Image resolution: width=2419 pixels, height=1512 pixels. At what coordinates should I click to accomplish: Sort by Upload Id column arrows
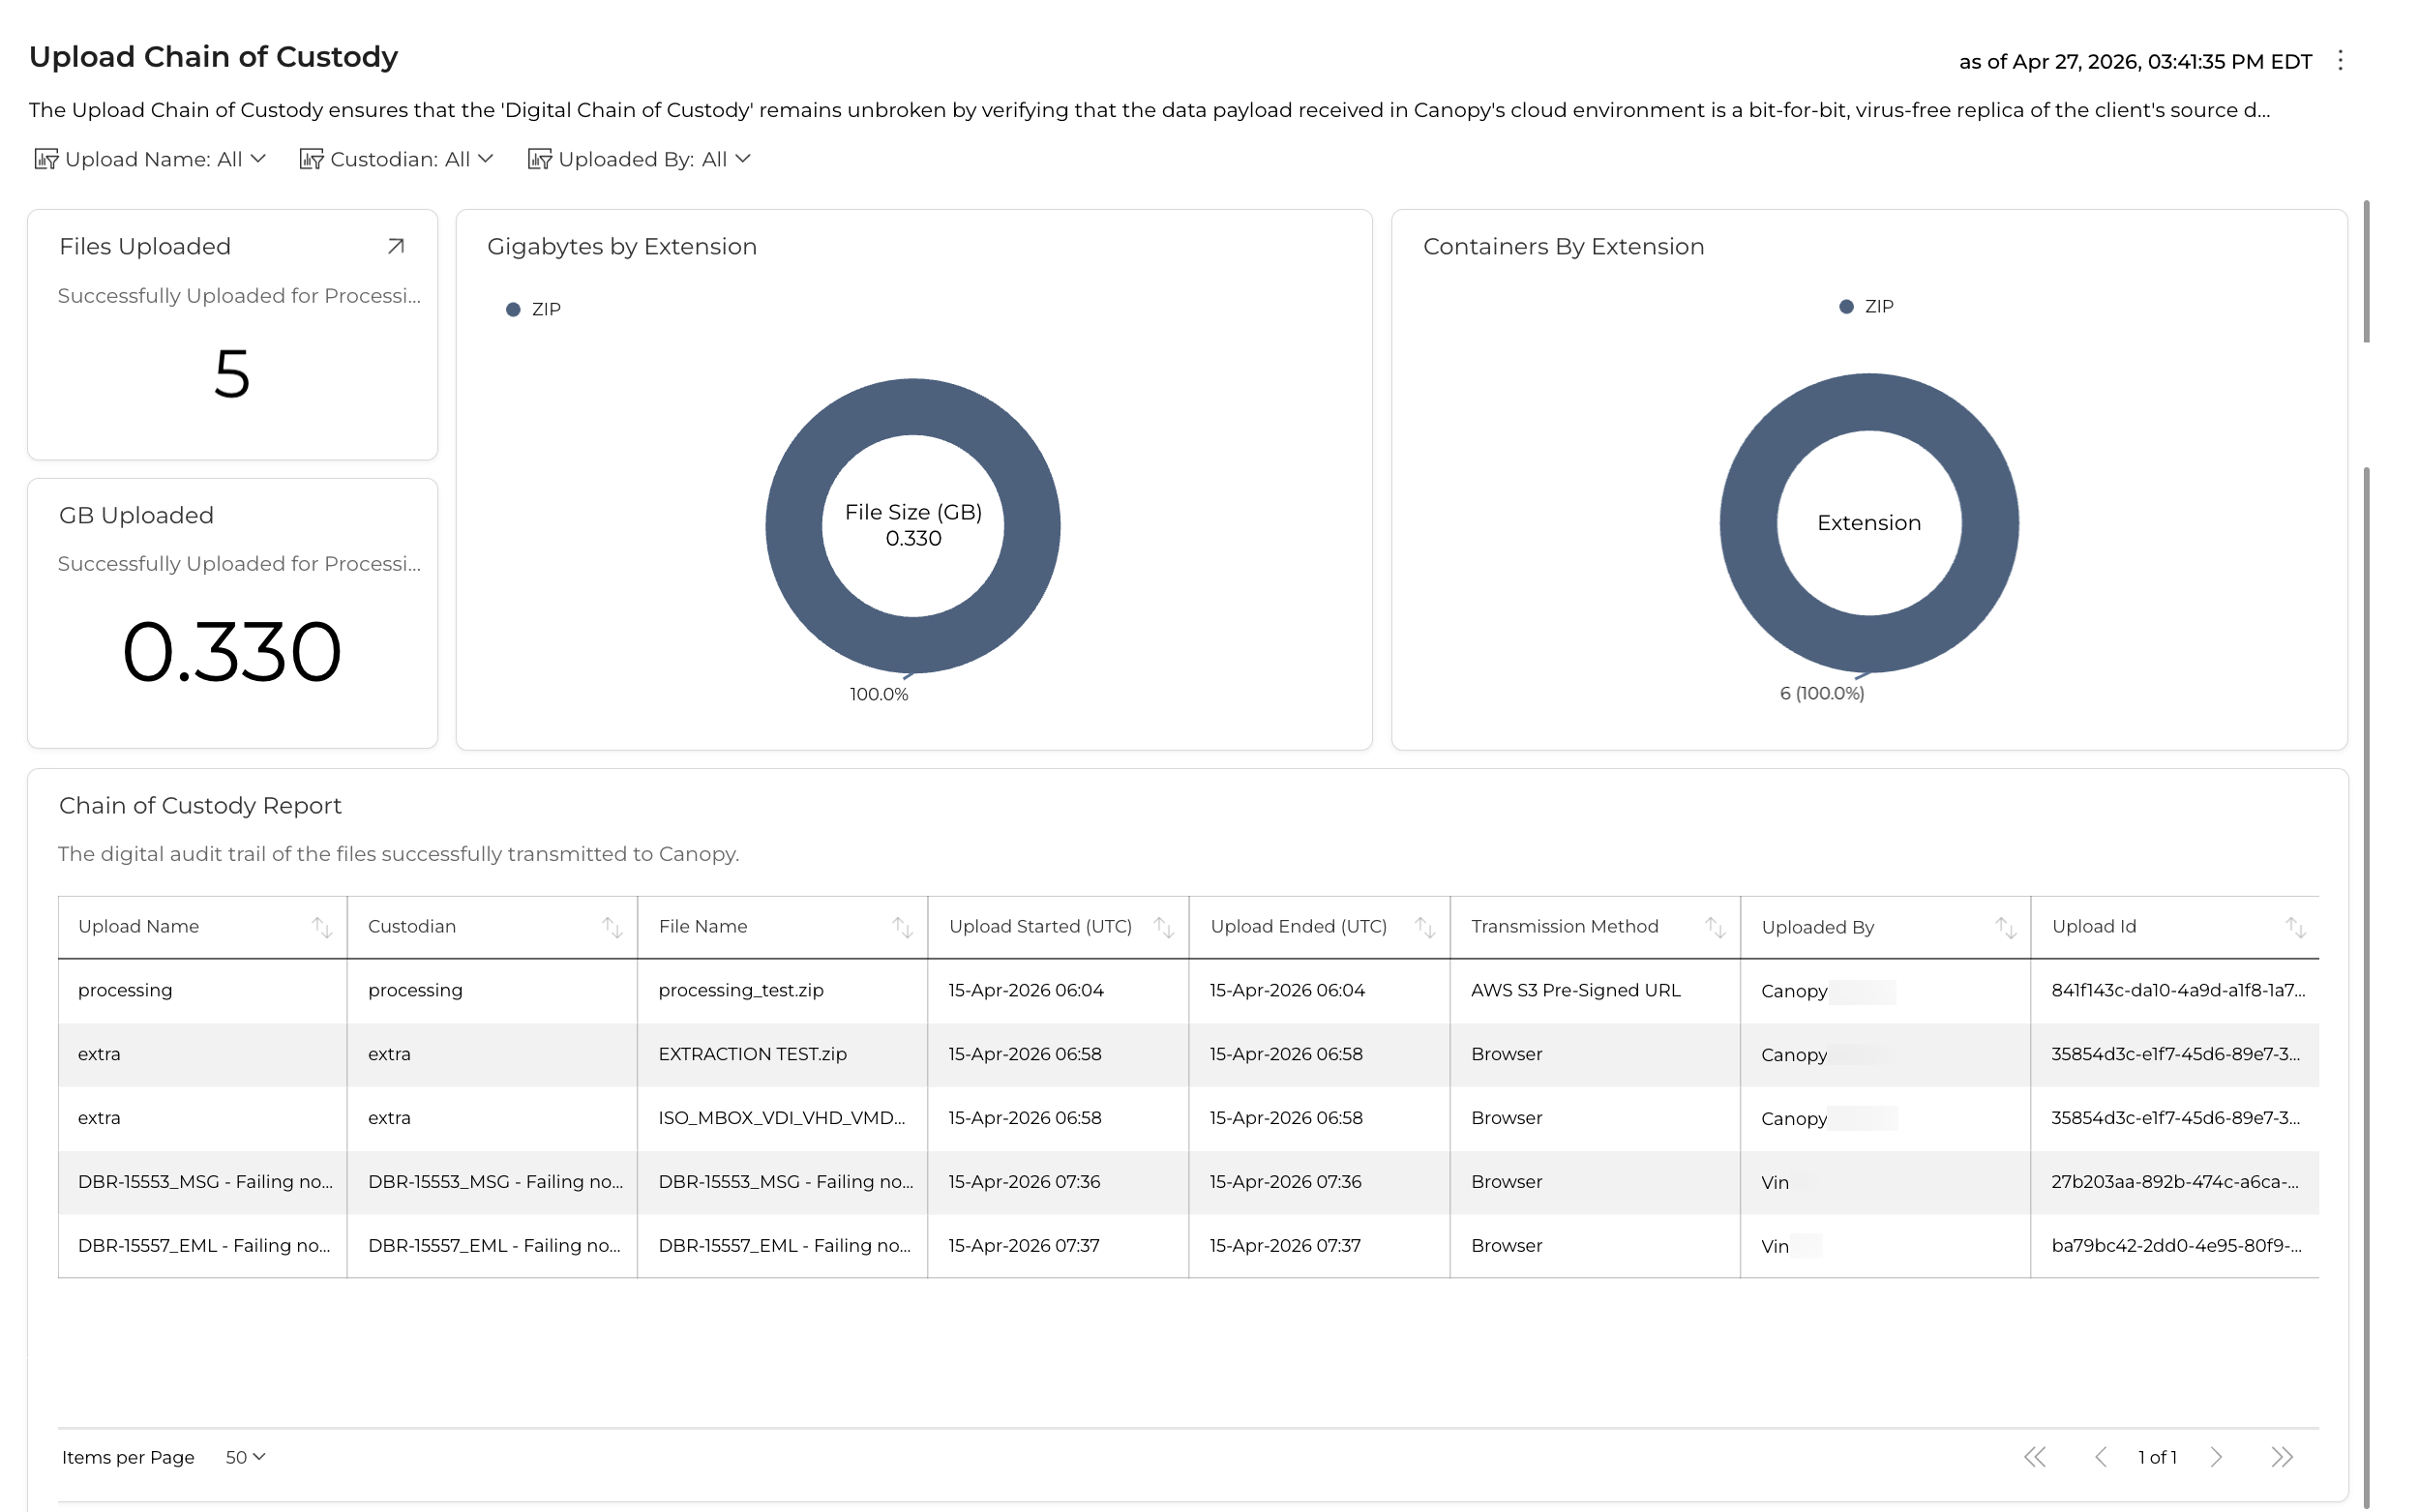(2295, 927)
